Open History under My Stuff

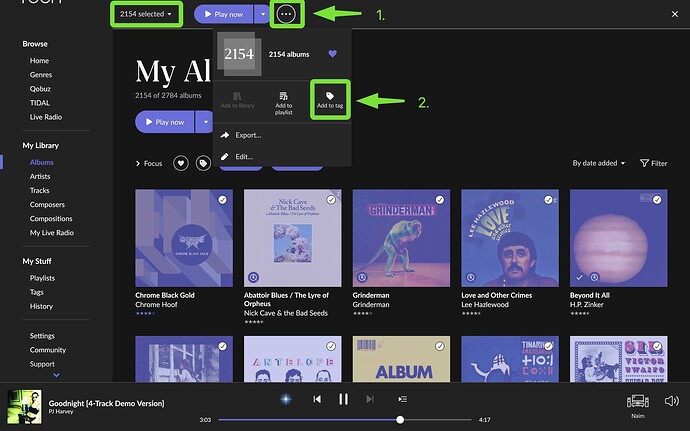point(41,306)
